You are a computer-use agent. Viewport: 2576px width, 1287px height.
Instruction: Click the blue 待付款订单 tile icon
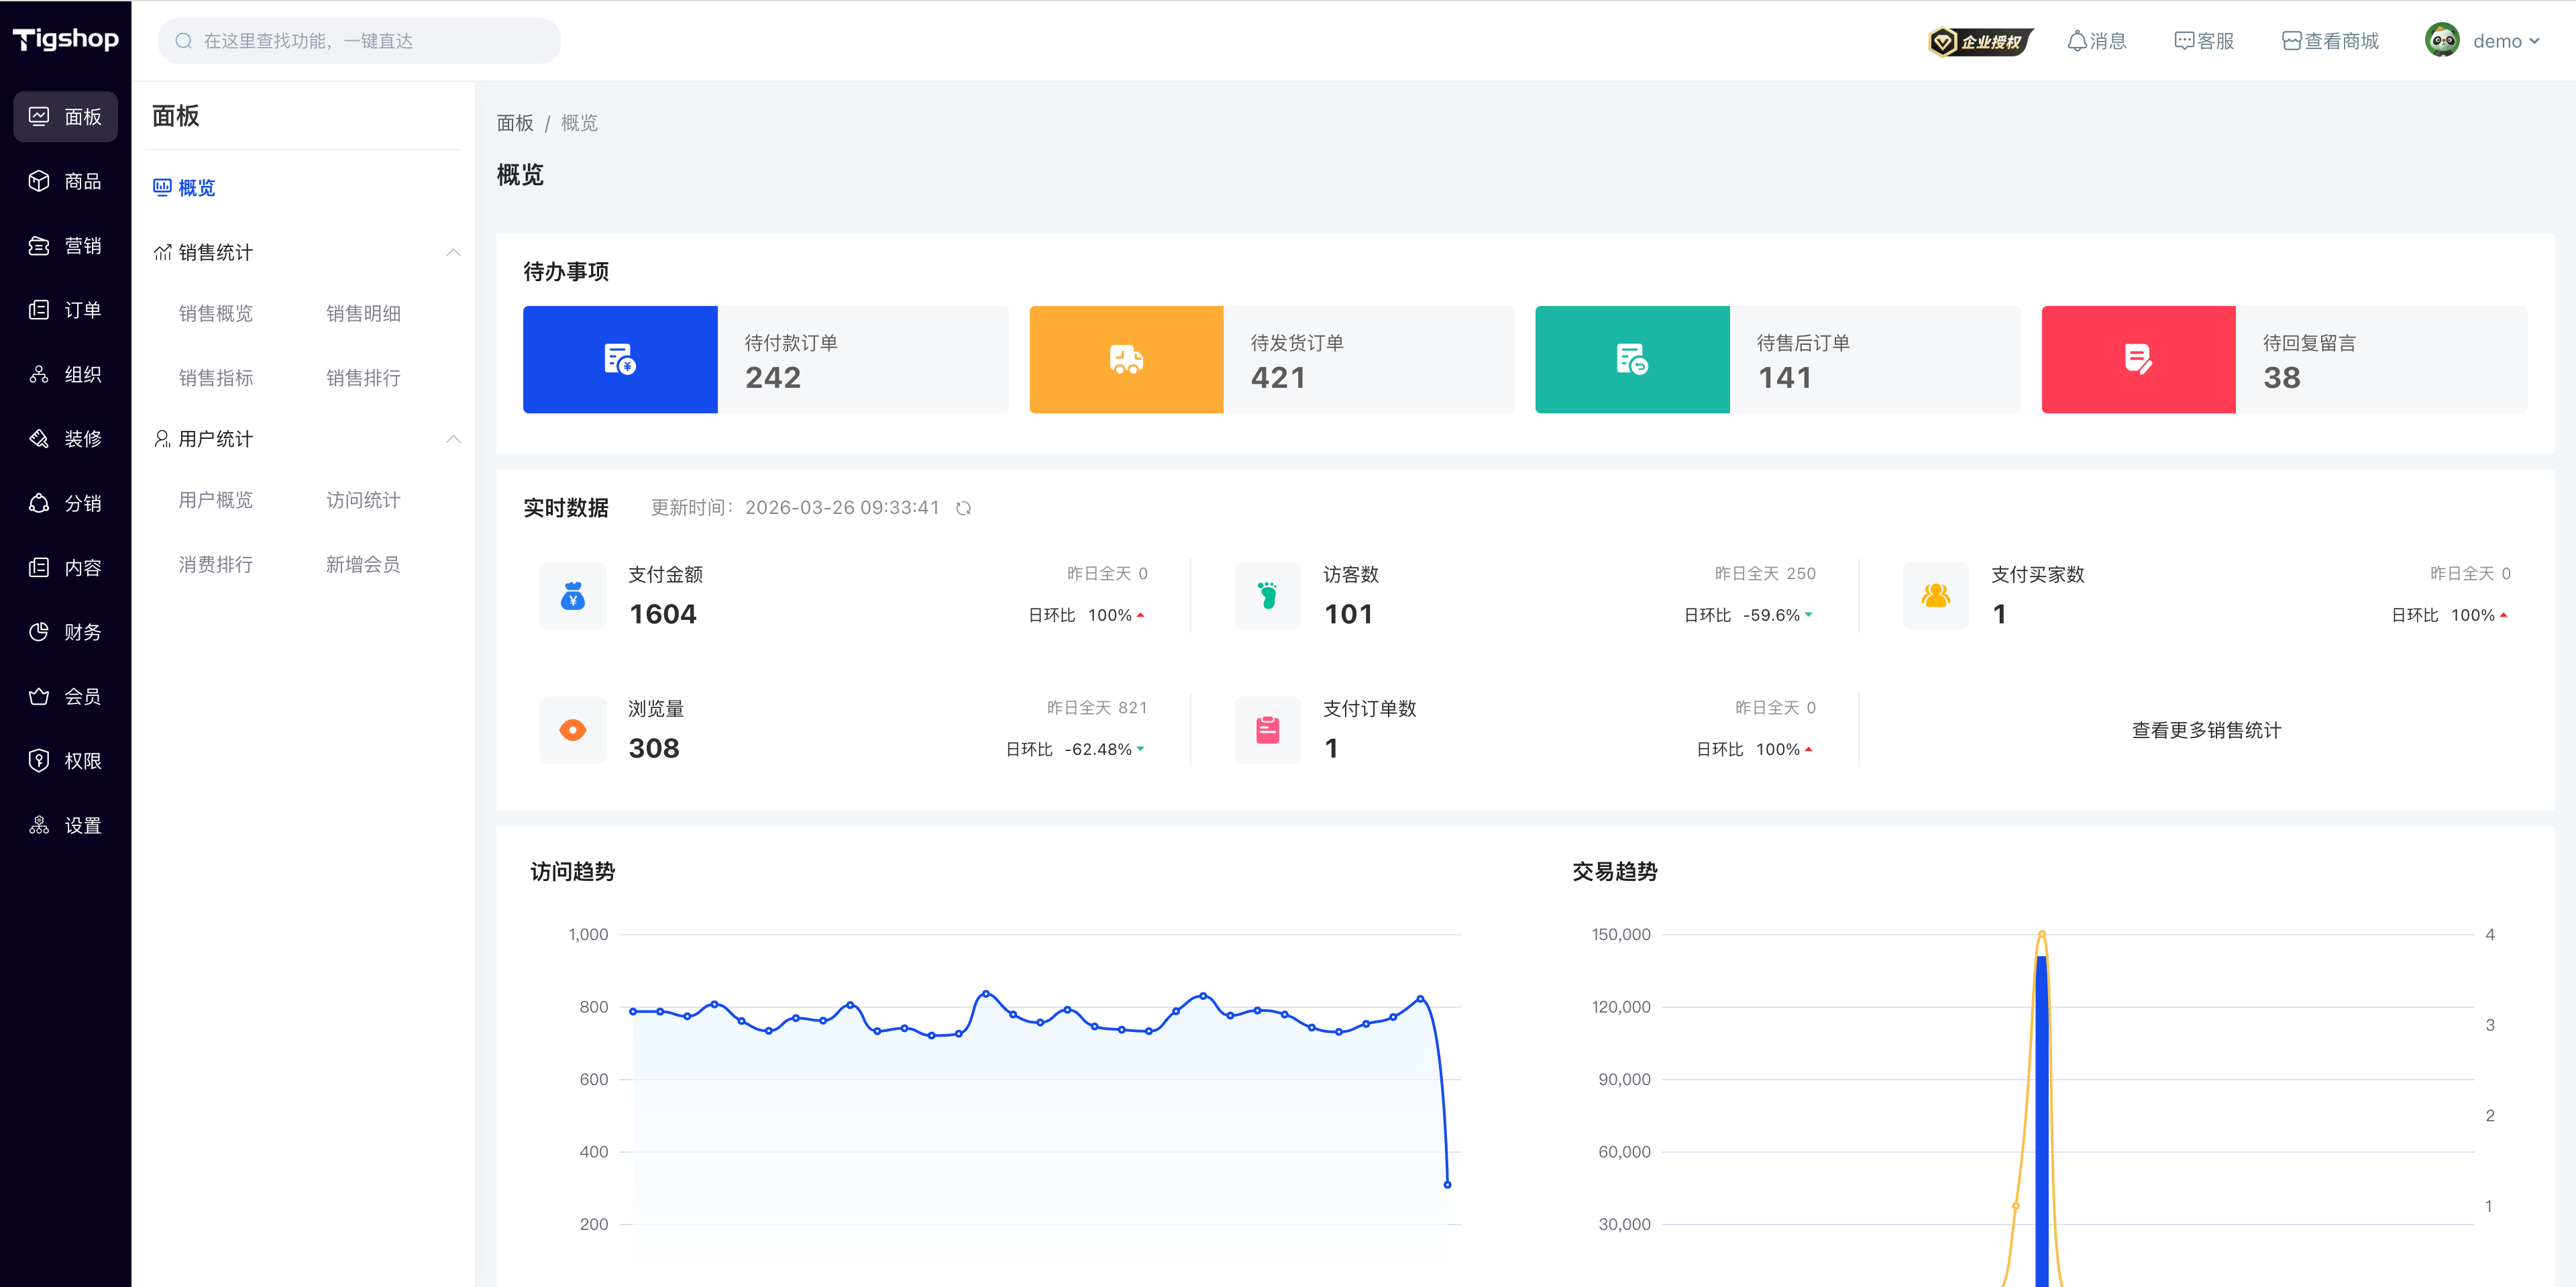[x=620, y=359]
